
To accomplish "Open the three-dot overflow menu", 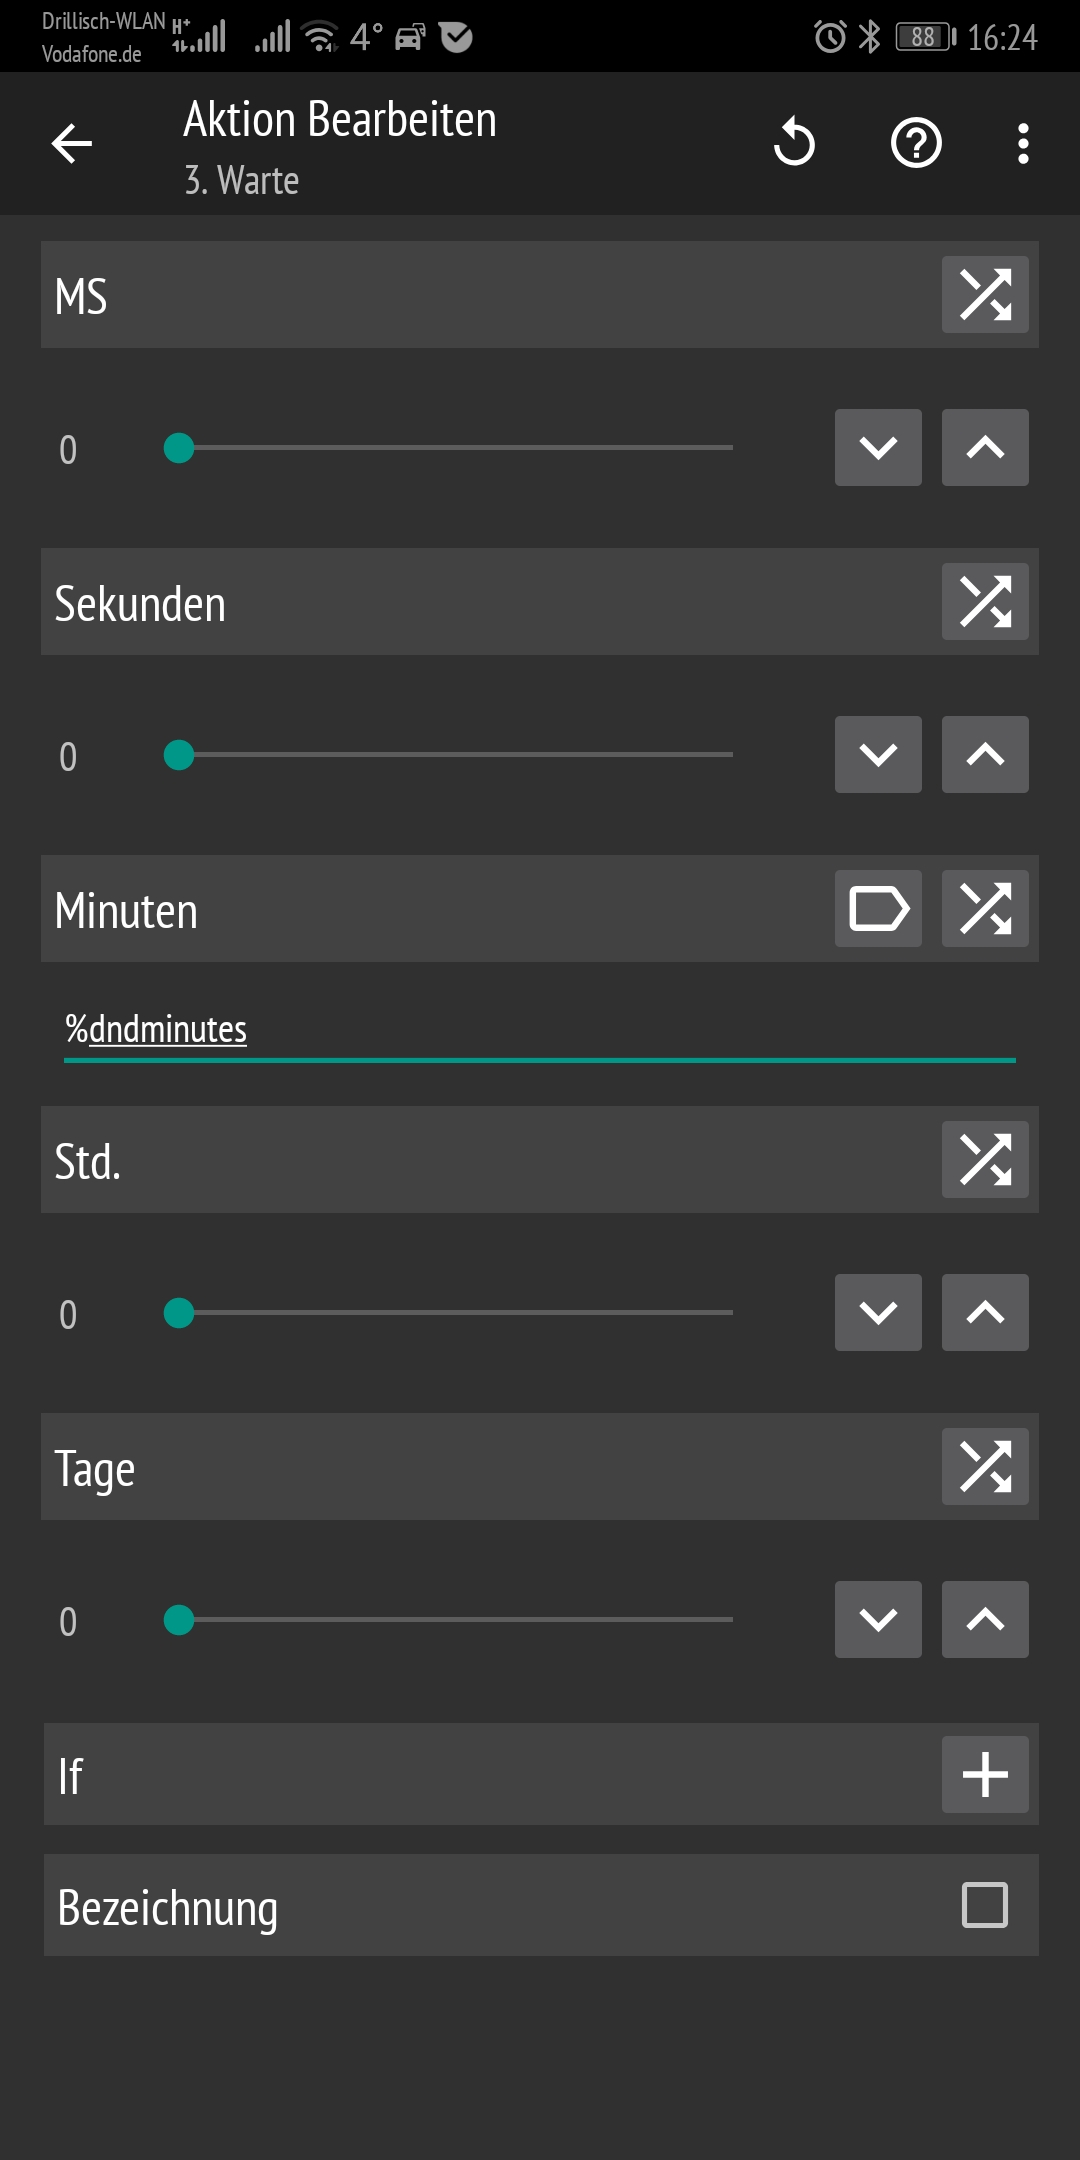I will click(1022, 143).
